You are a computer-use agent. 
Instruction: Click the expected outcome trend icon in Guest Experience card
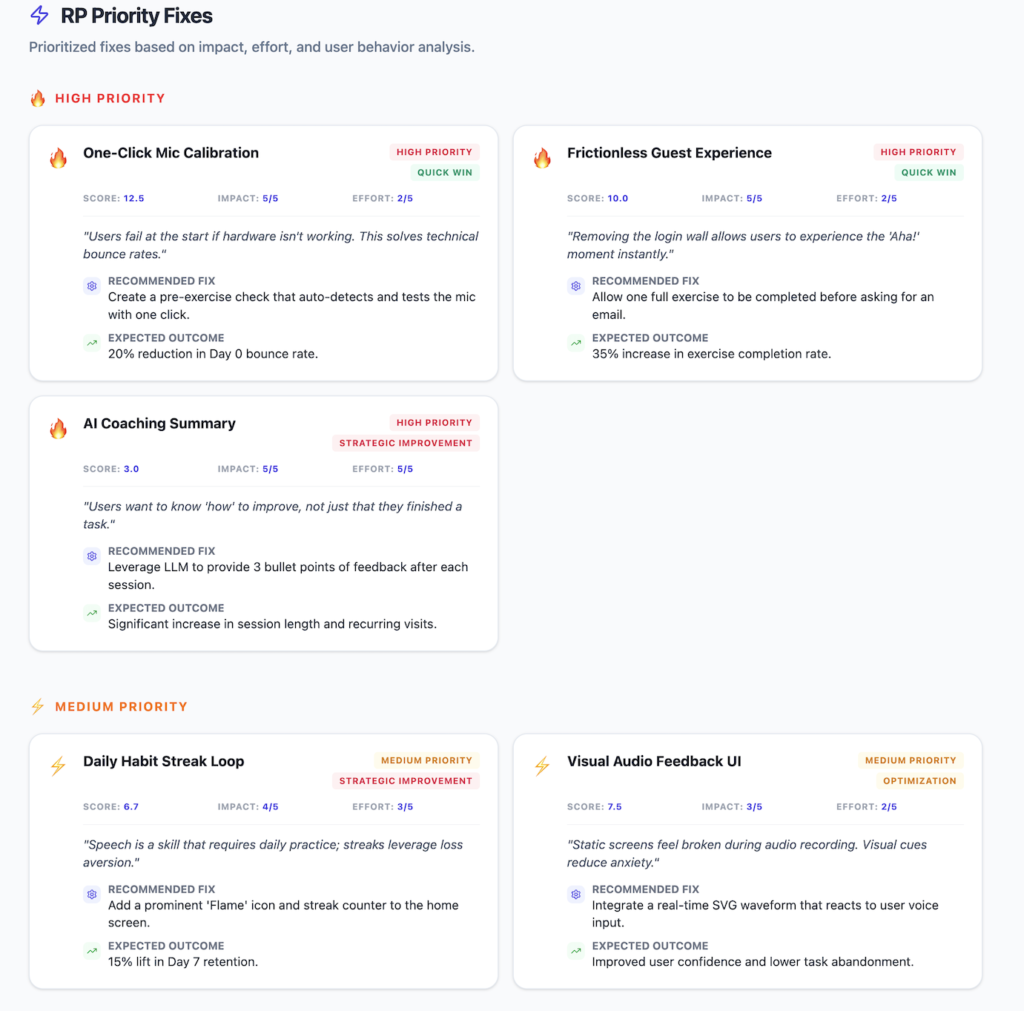click(x=576, y=342)
